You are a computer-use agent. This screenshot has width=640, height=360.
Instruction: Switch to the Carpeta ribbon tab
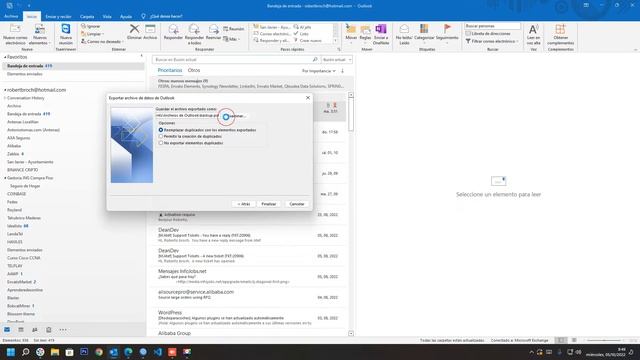(87, 17)
